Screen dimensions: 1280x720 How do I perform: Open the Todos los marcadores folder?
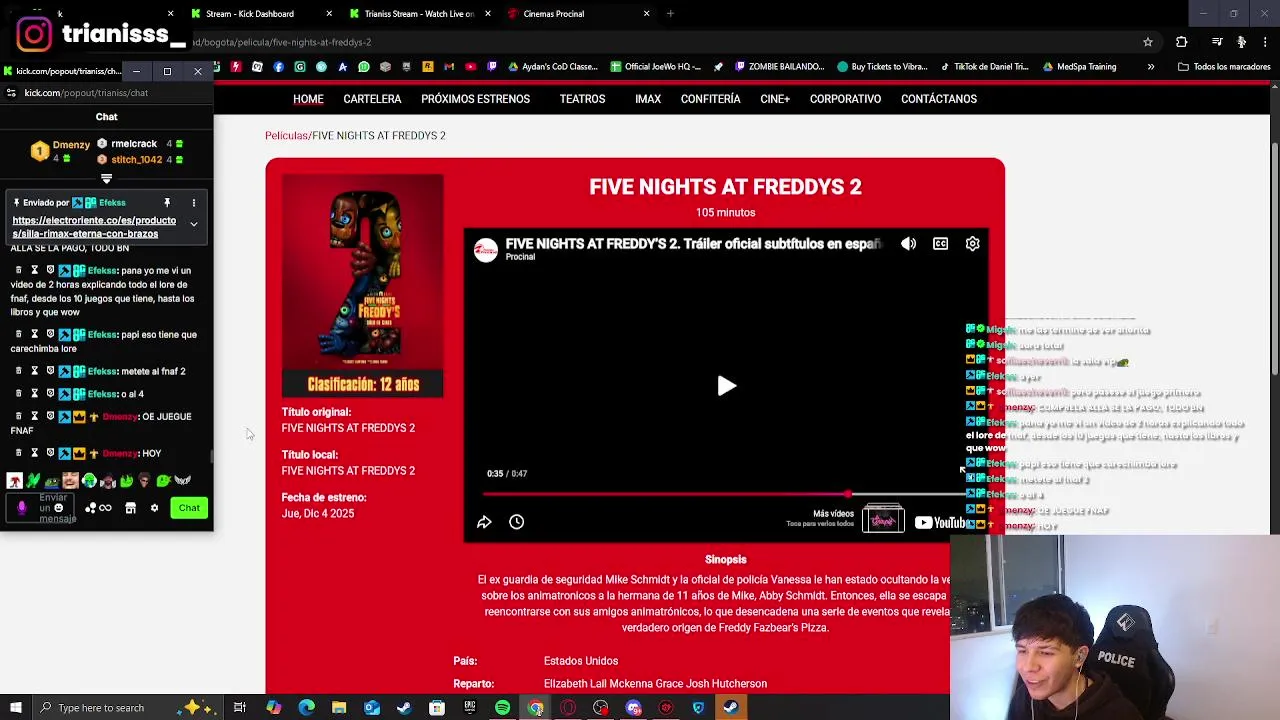(1224, 67)
